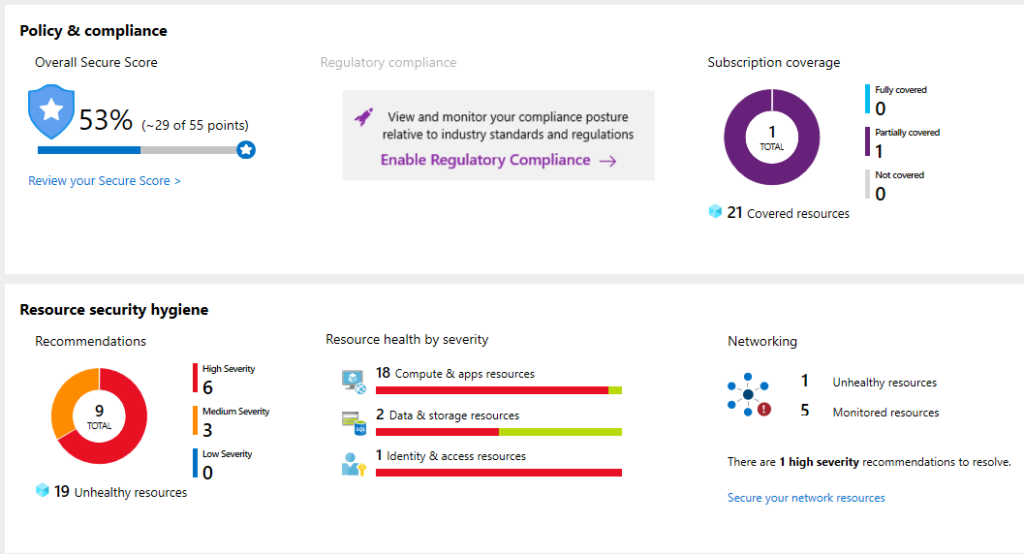The width and height of the screenshot is (1024, 554).
Task: Click the Compute & apps resources icon
Action: 355,380
